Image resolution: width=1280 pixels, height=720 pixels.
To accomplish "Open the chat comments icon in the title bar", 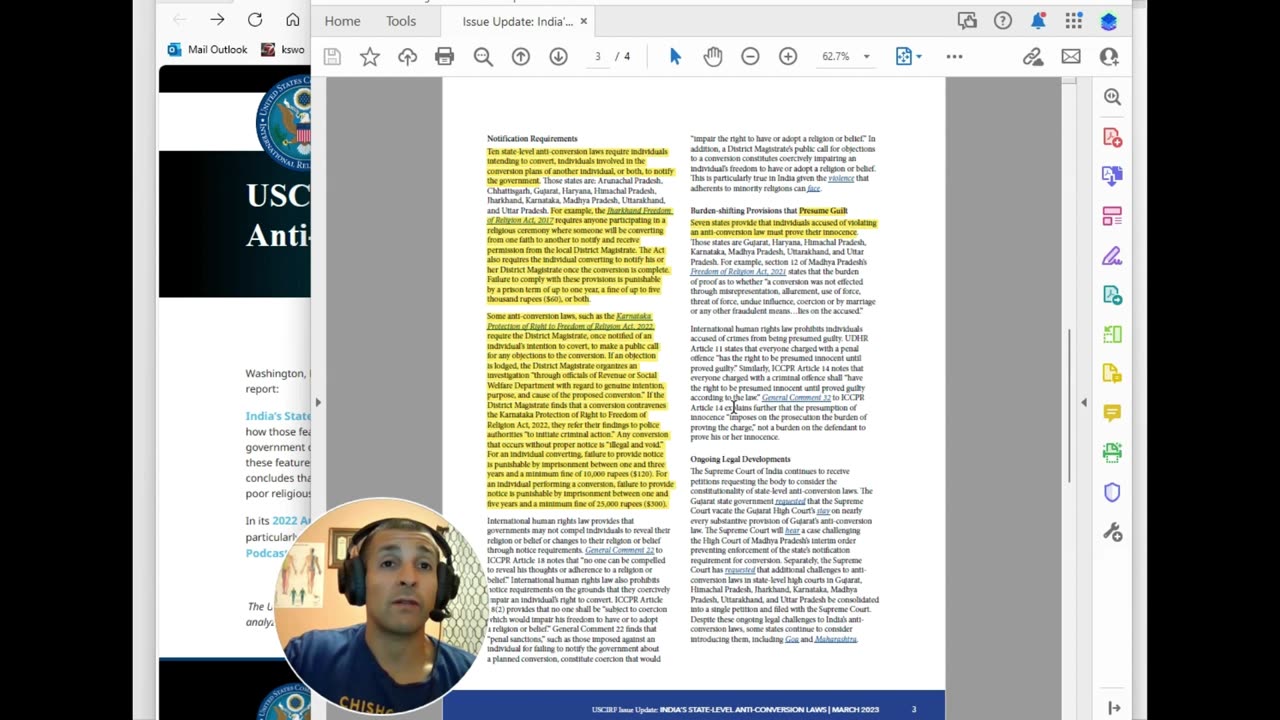I will [x=967, y=21].
